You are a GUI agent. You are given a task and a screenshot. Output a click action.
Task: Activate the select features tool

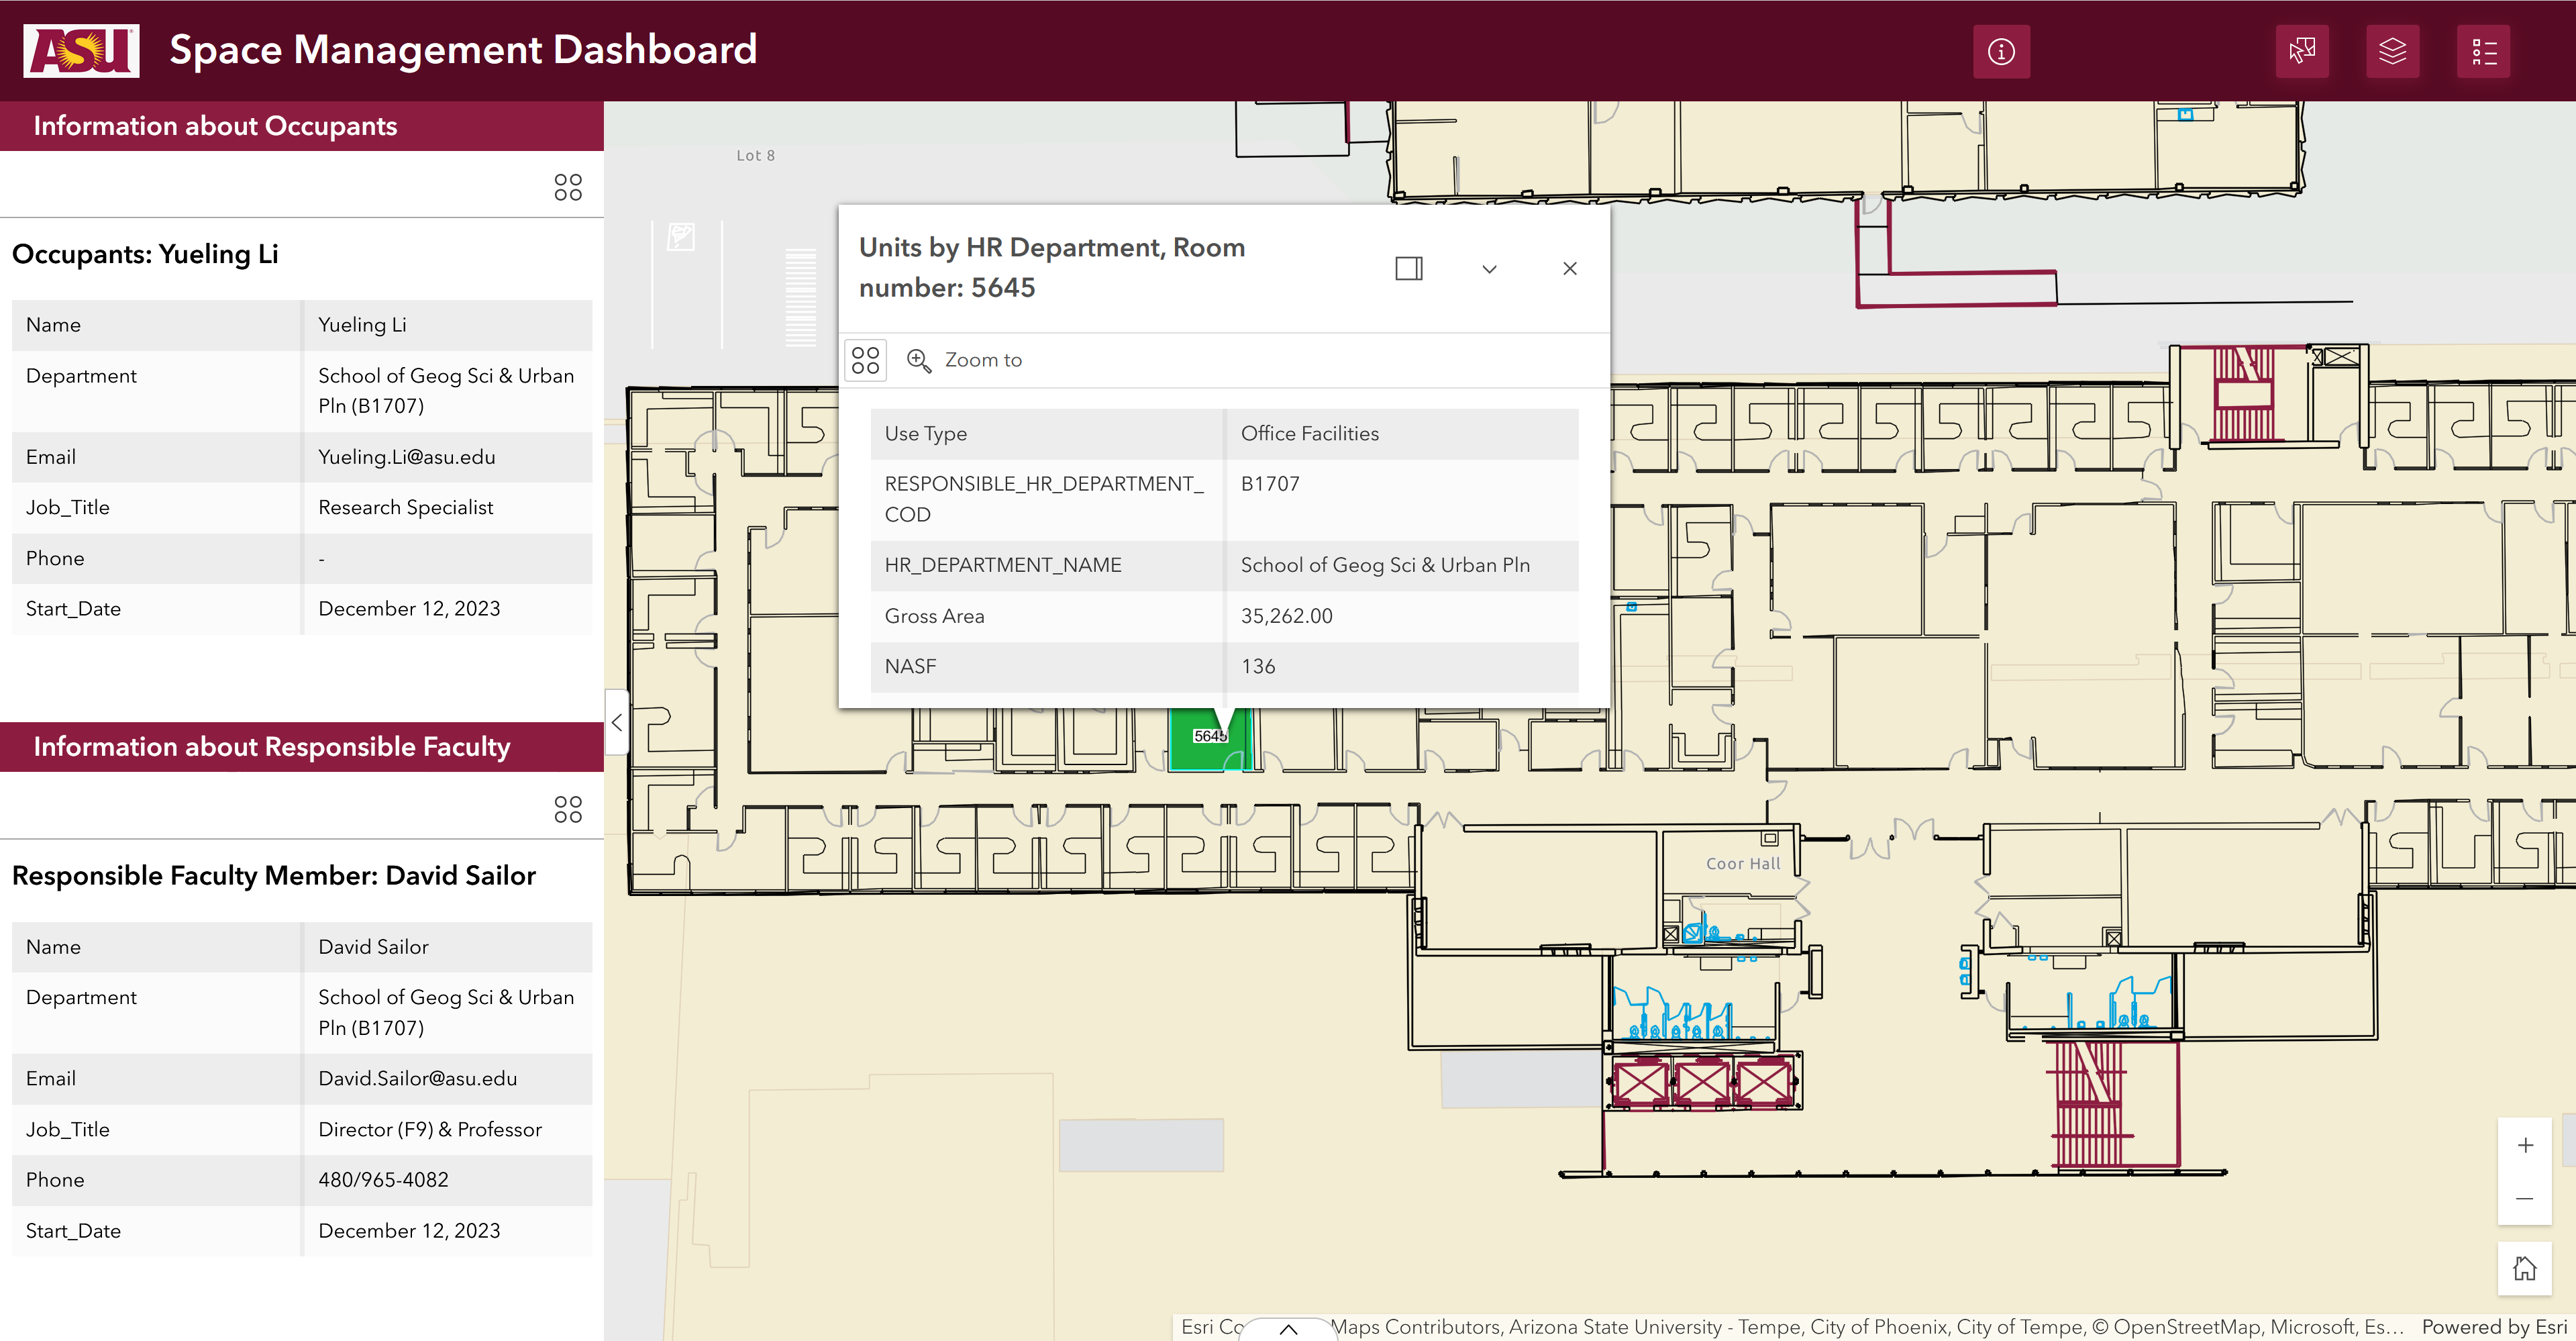[2301, 51]
